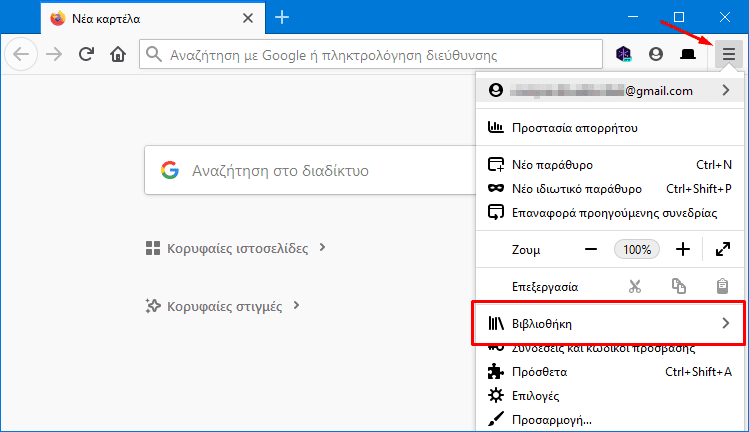
Task: Open the Firefox account toolbar icon
Action: tap(656, 54)
